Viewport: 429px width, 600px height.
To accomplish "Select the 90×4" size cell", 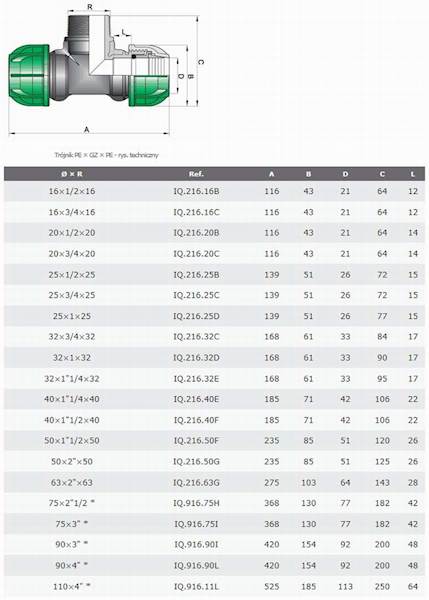I will click(72, 565).
